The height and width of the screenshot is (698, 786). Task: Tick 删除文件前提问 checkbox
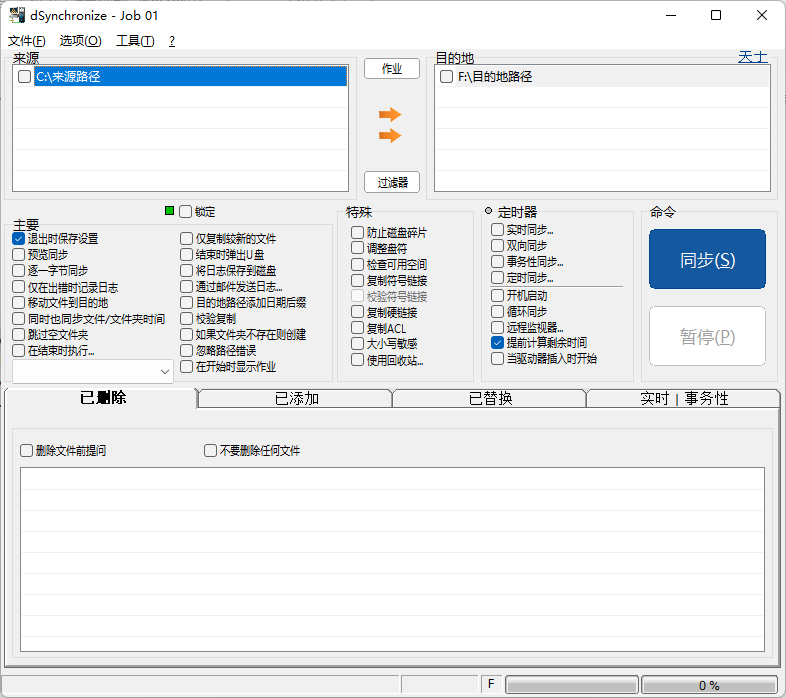26,450
